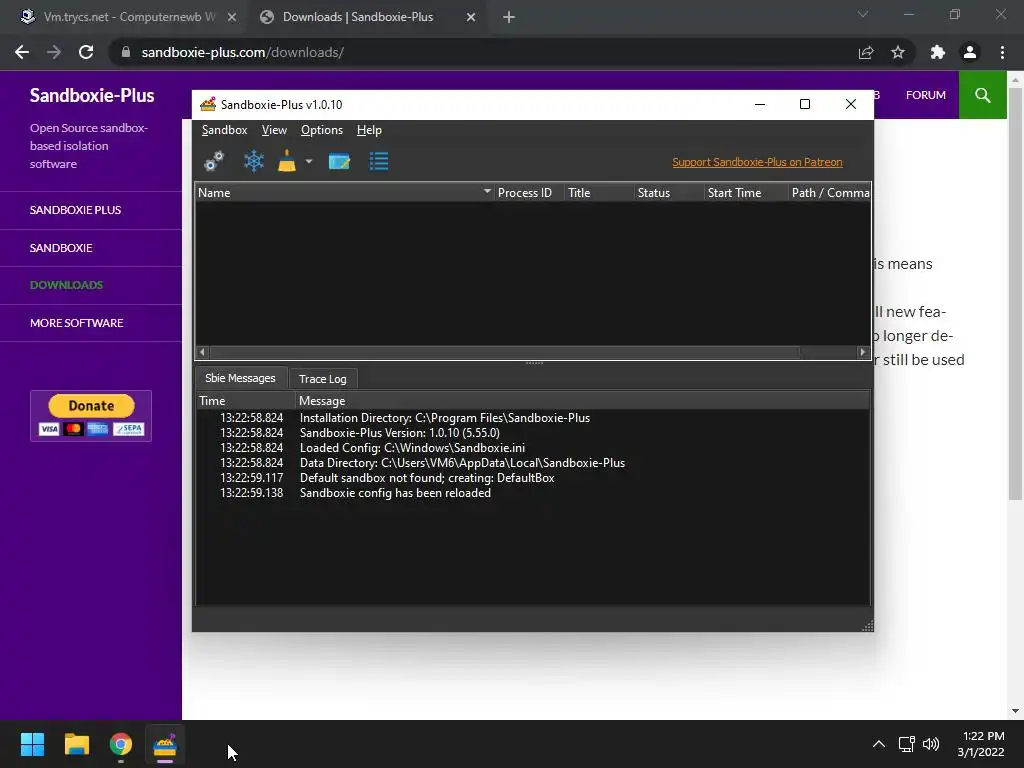Click the Sandboxie-Plus website title
This screenshot has width=1024, height=768.
[92, 95]
